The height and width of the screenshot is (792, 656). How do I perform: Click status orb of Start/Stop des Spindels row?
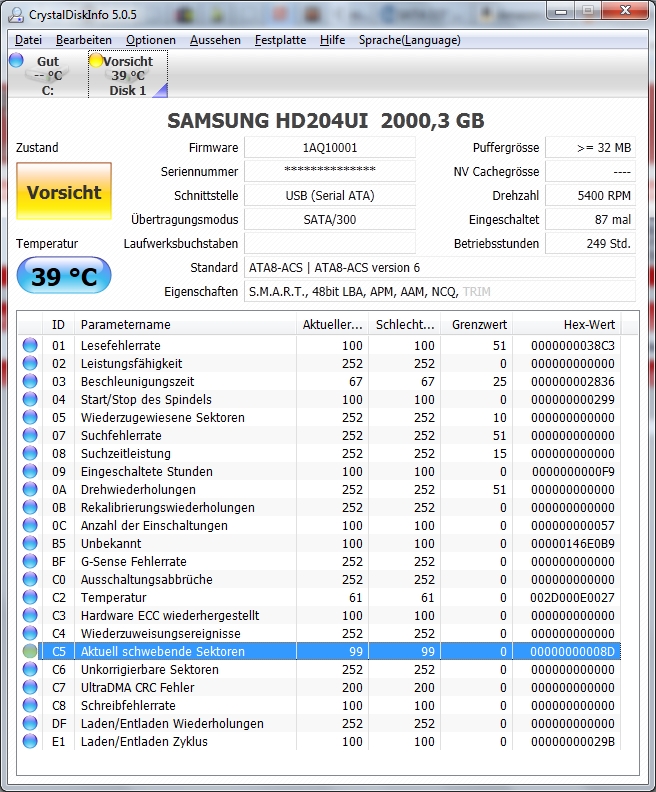pyautogui.click(x=30, y=399)
